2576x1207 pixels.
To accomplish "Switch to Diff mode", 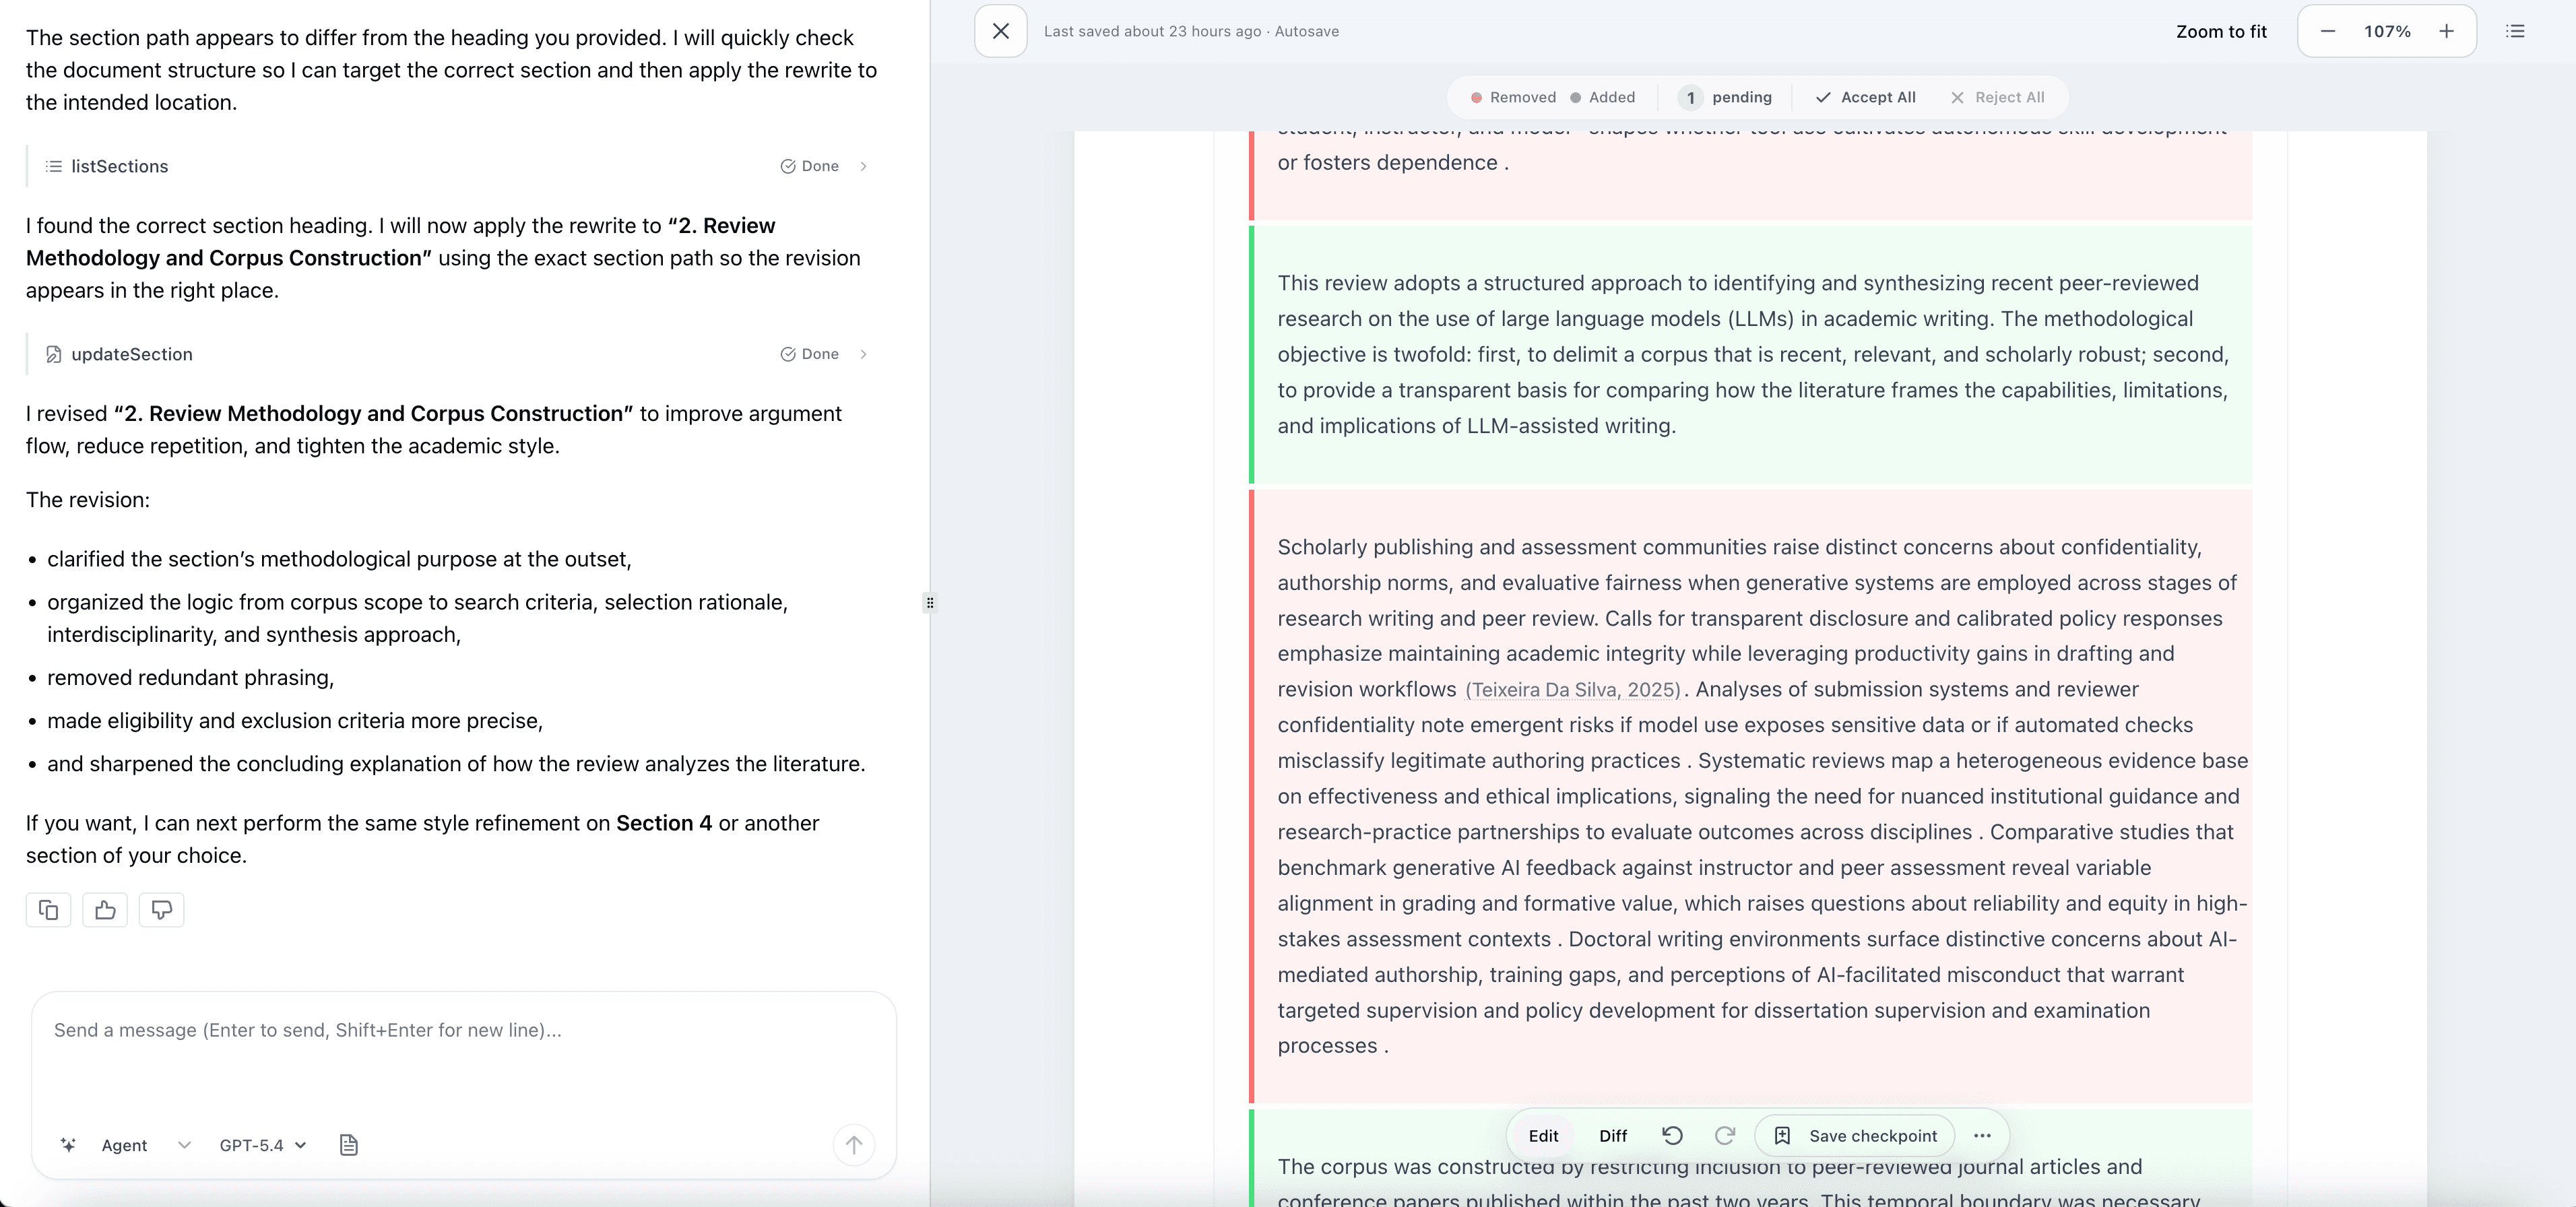I will pos(1612,1136).
